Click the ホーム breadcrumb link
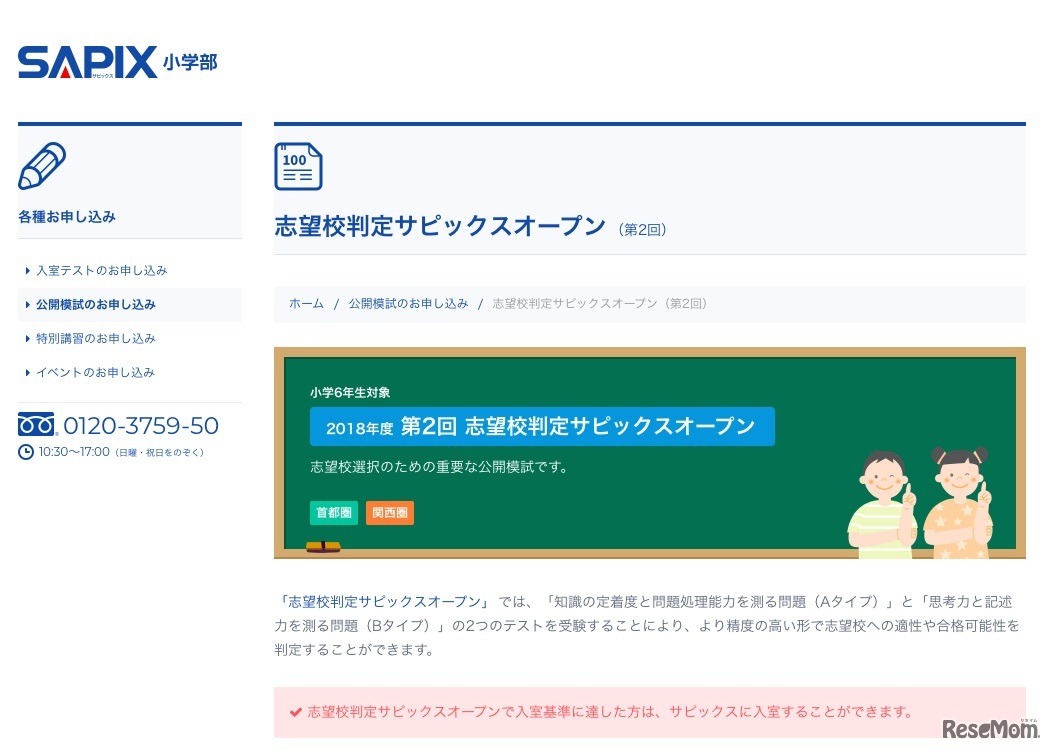The height and width of the screenshot is (752, 1053). point(306,303)
